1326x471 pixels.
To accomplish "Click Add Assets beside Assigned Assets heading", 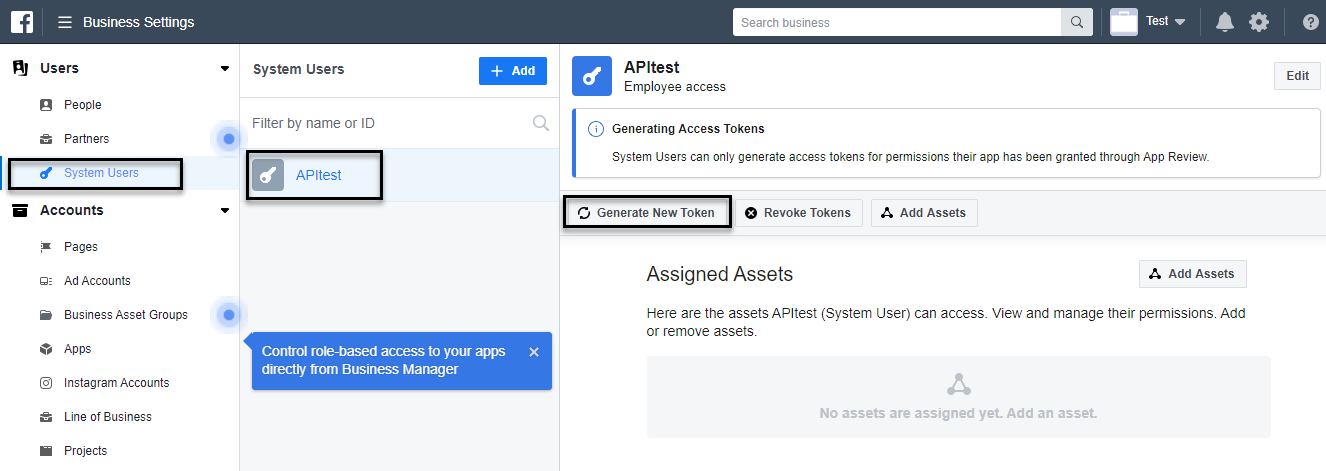I will pyautogui.click(x=1193, y=274).
